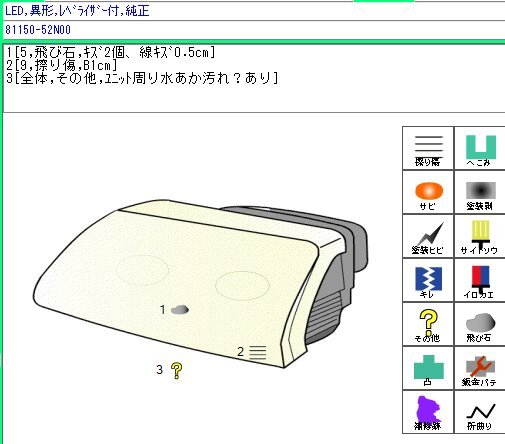Select the 擦り傷 scratch lines icon
505x444 pixels.
[428, 148]
